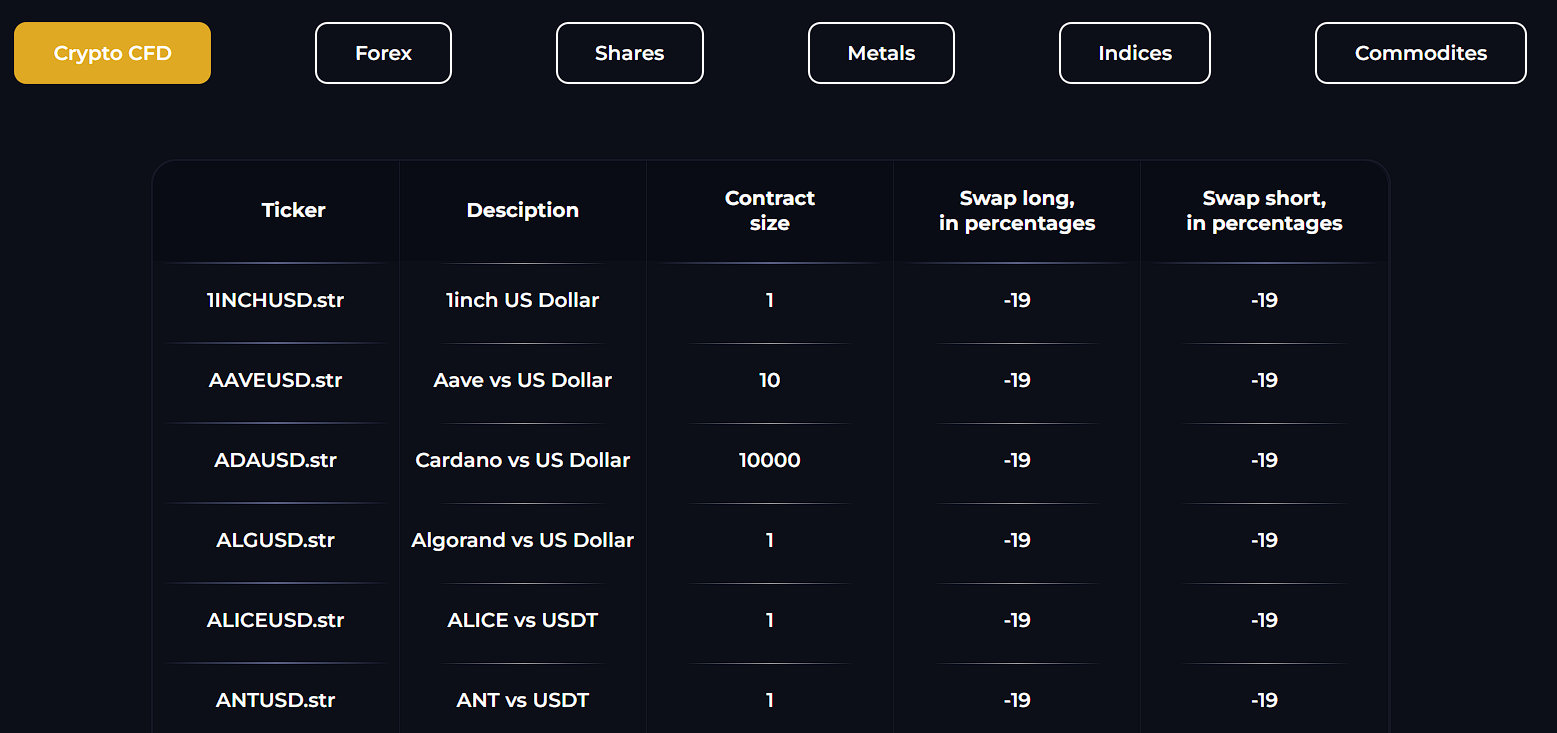Select the ADAUSD.str ticker cell
Viewport: 1557px width, 733px height.
point(276,460)
